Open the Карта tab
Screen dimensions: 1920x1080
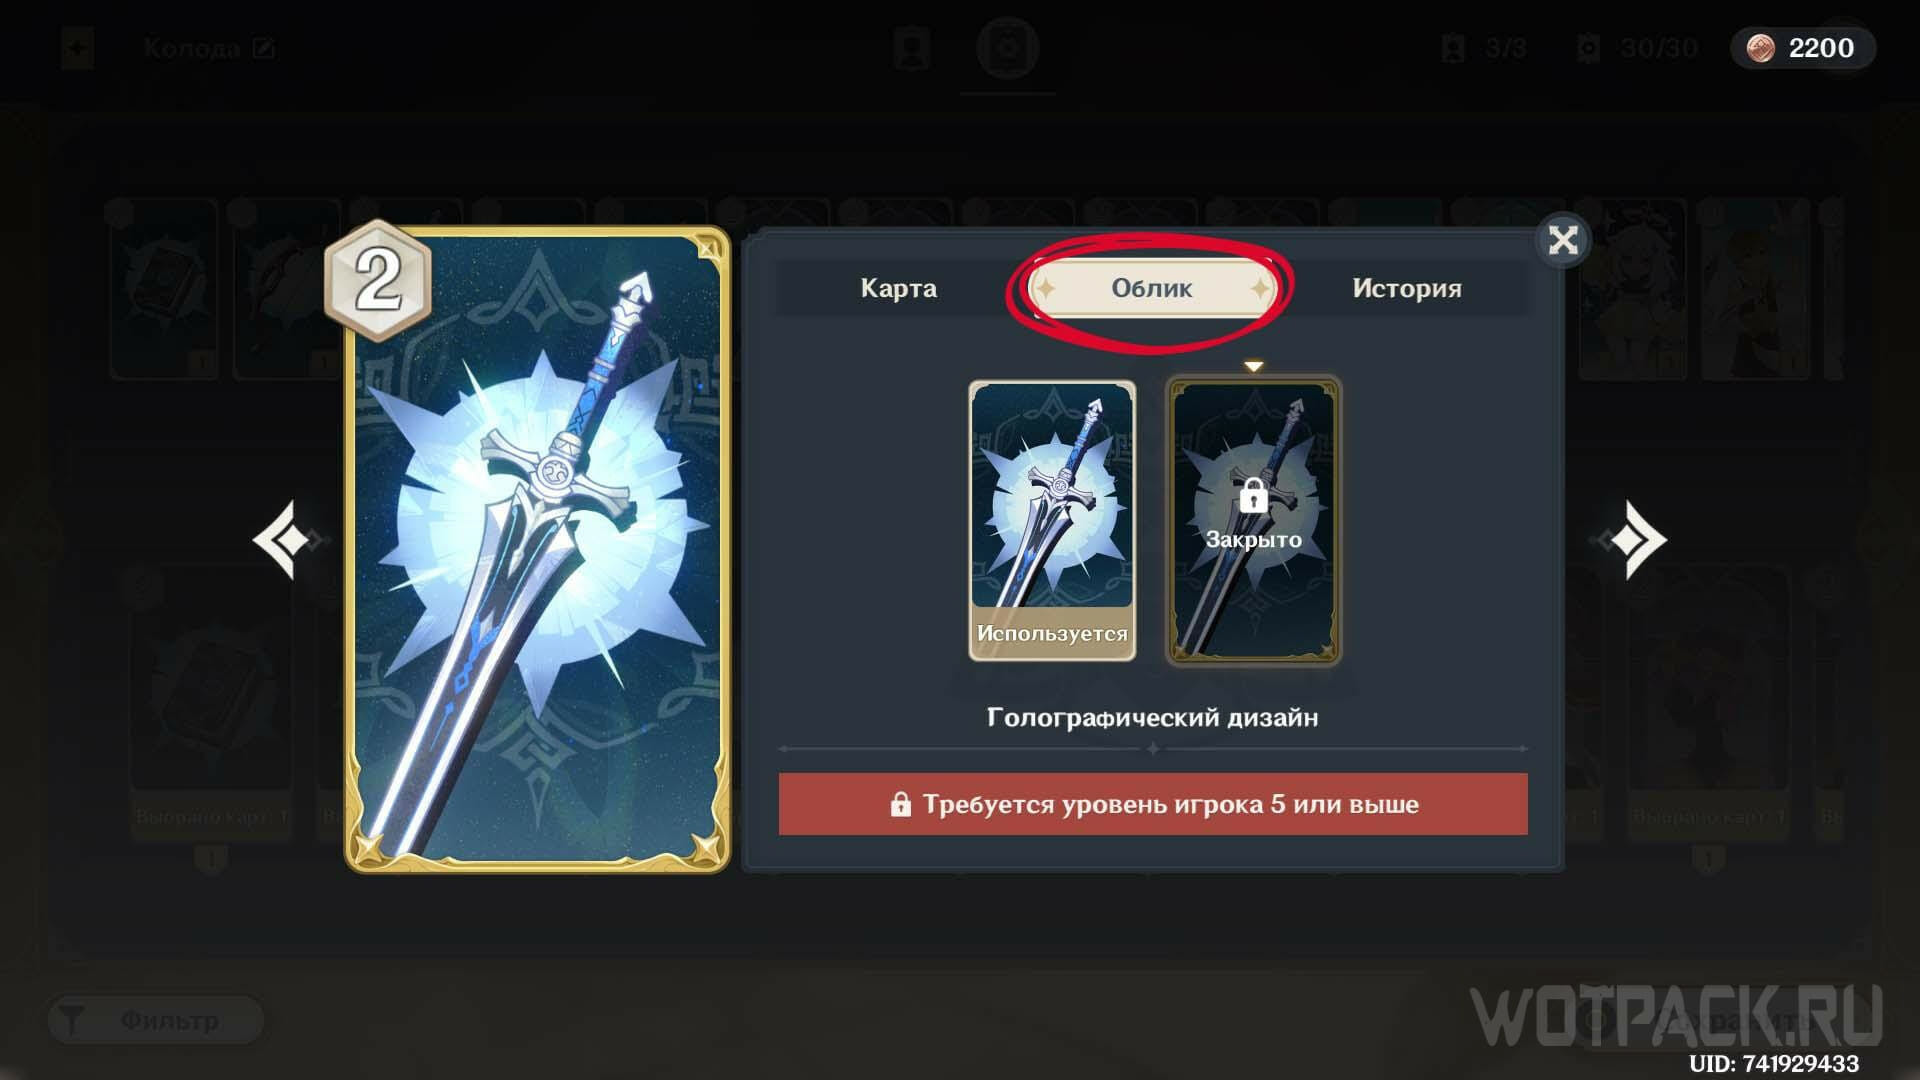coord(898,288)
